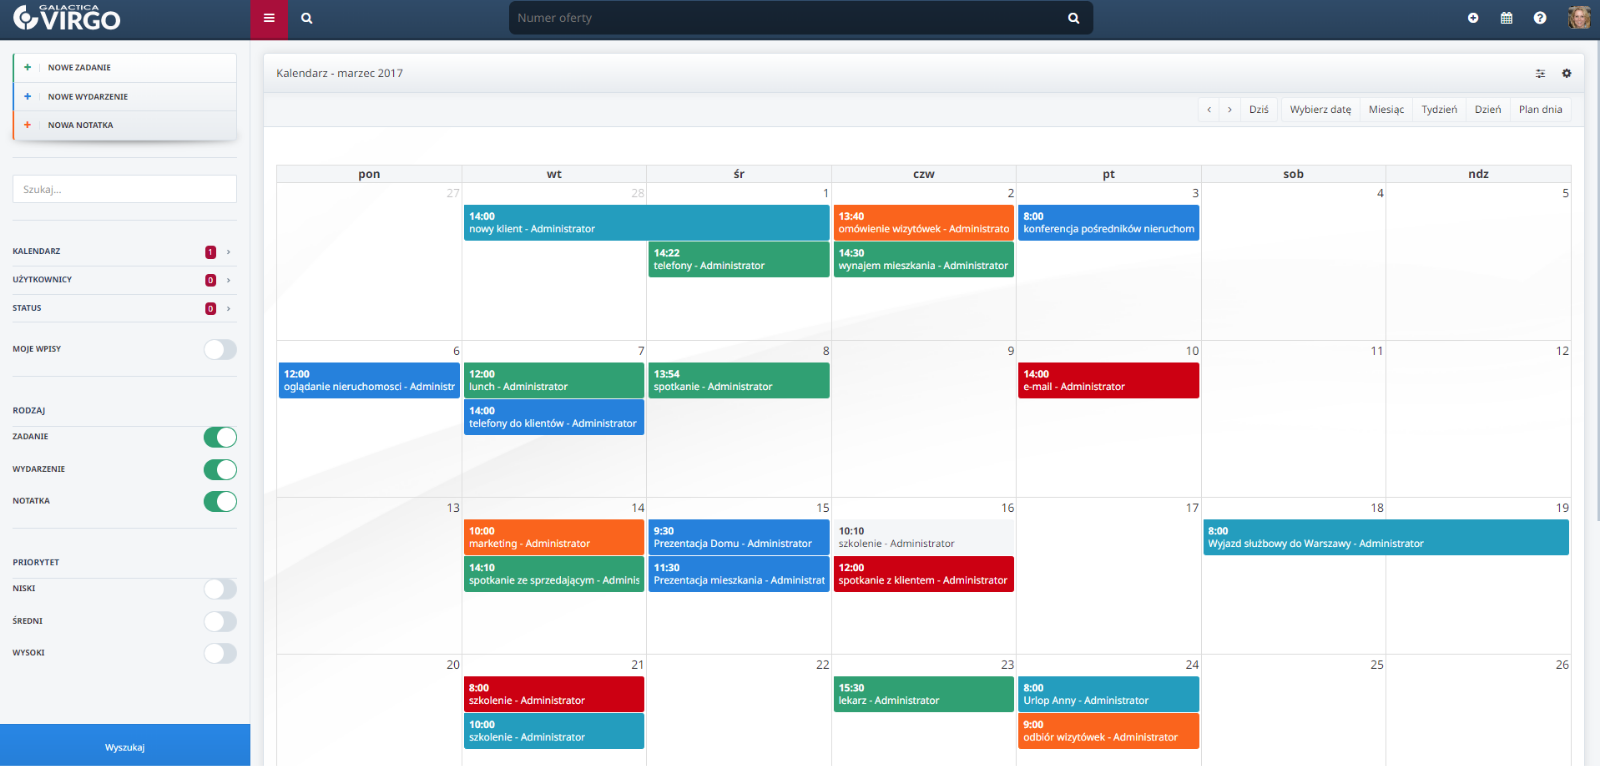This screenshot has height=766, width=1600.
Task: Switch to Tydzień calendar view
Action: [x=1439, y=110]
